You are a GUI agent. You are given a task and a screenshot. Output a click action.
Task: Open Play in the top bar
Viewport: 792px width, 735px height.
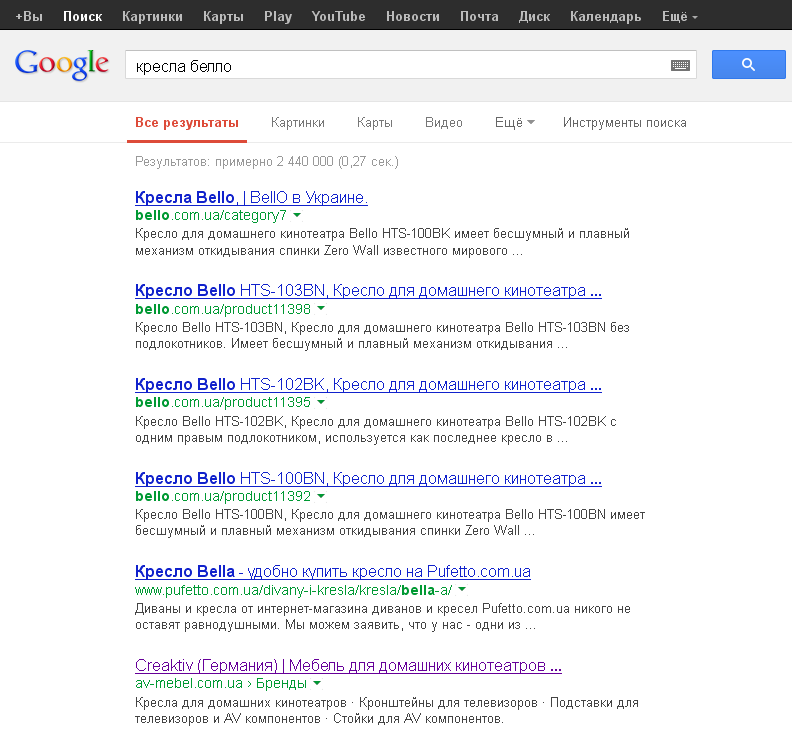pyautogui.click(x=278, y=16)
